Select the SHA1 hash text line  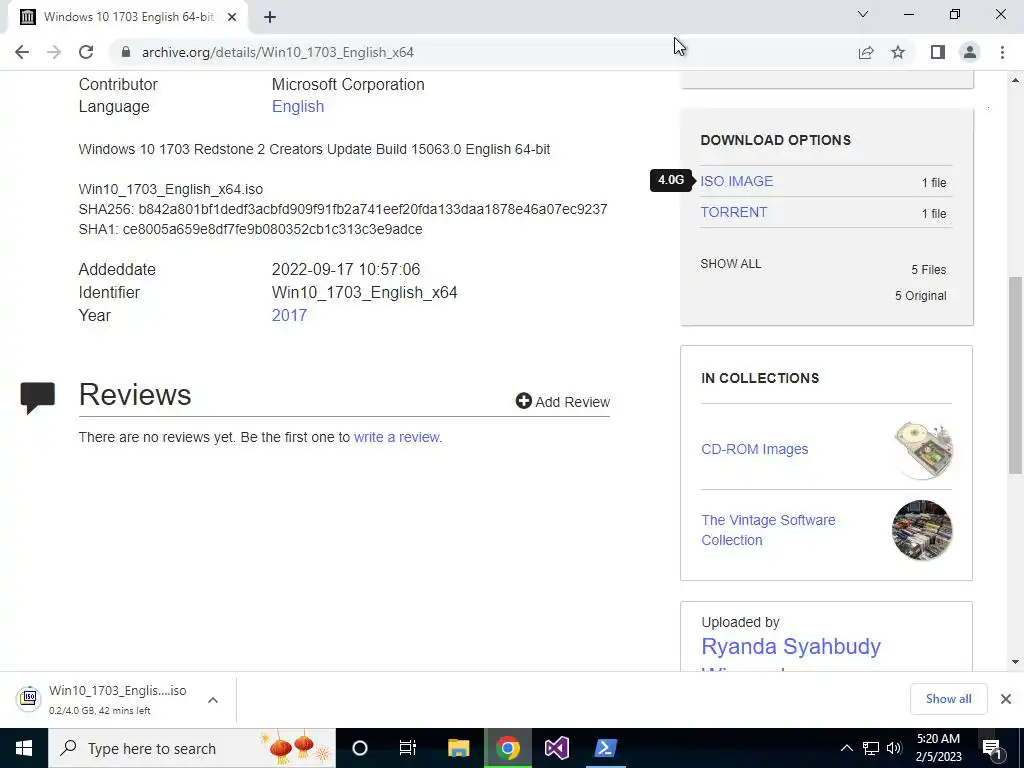(250, 229)
